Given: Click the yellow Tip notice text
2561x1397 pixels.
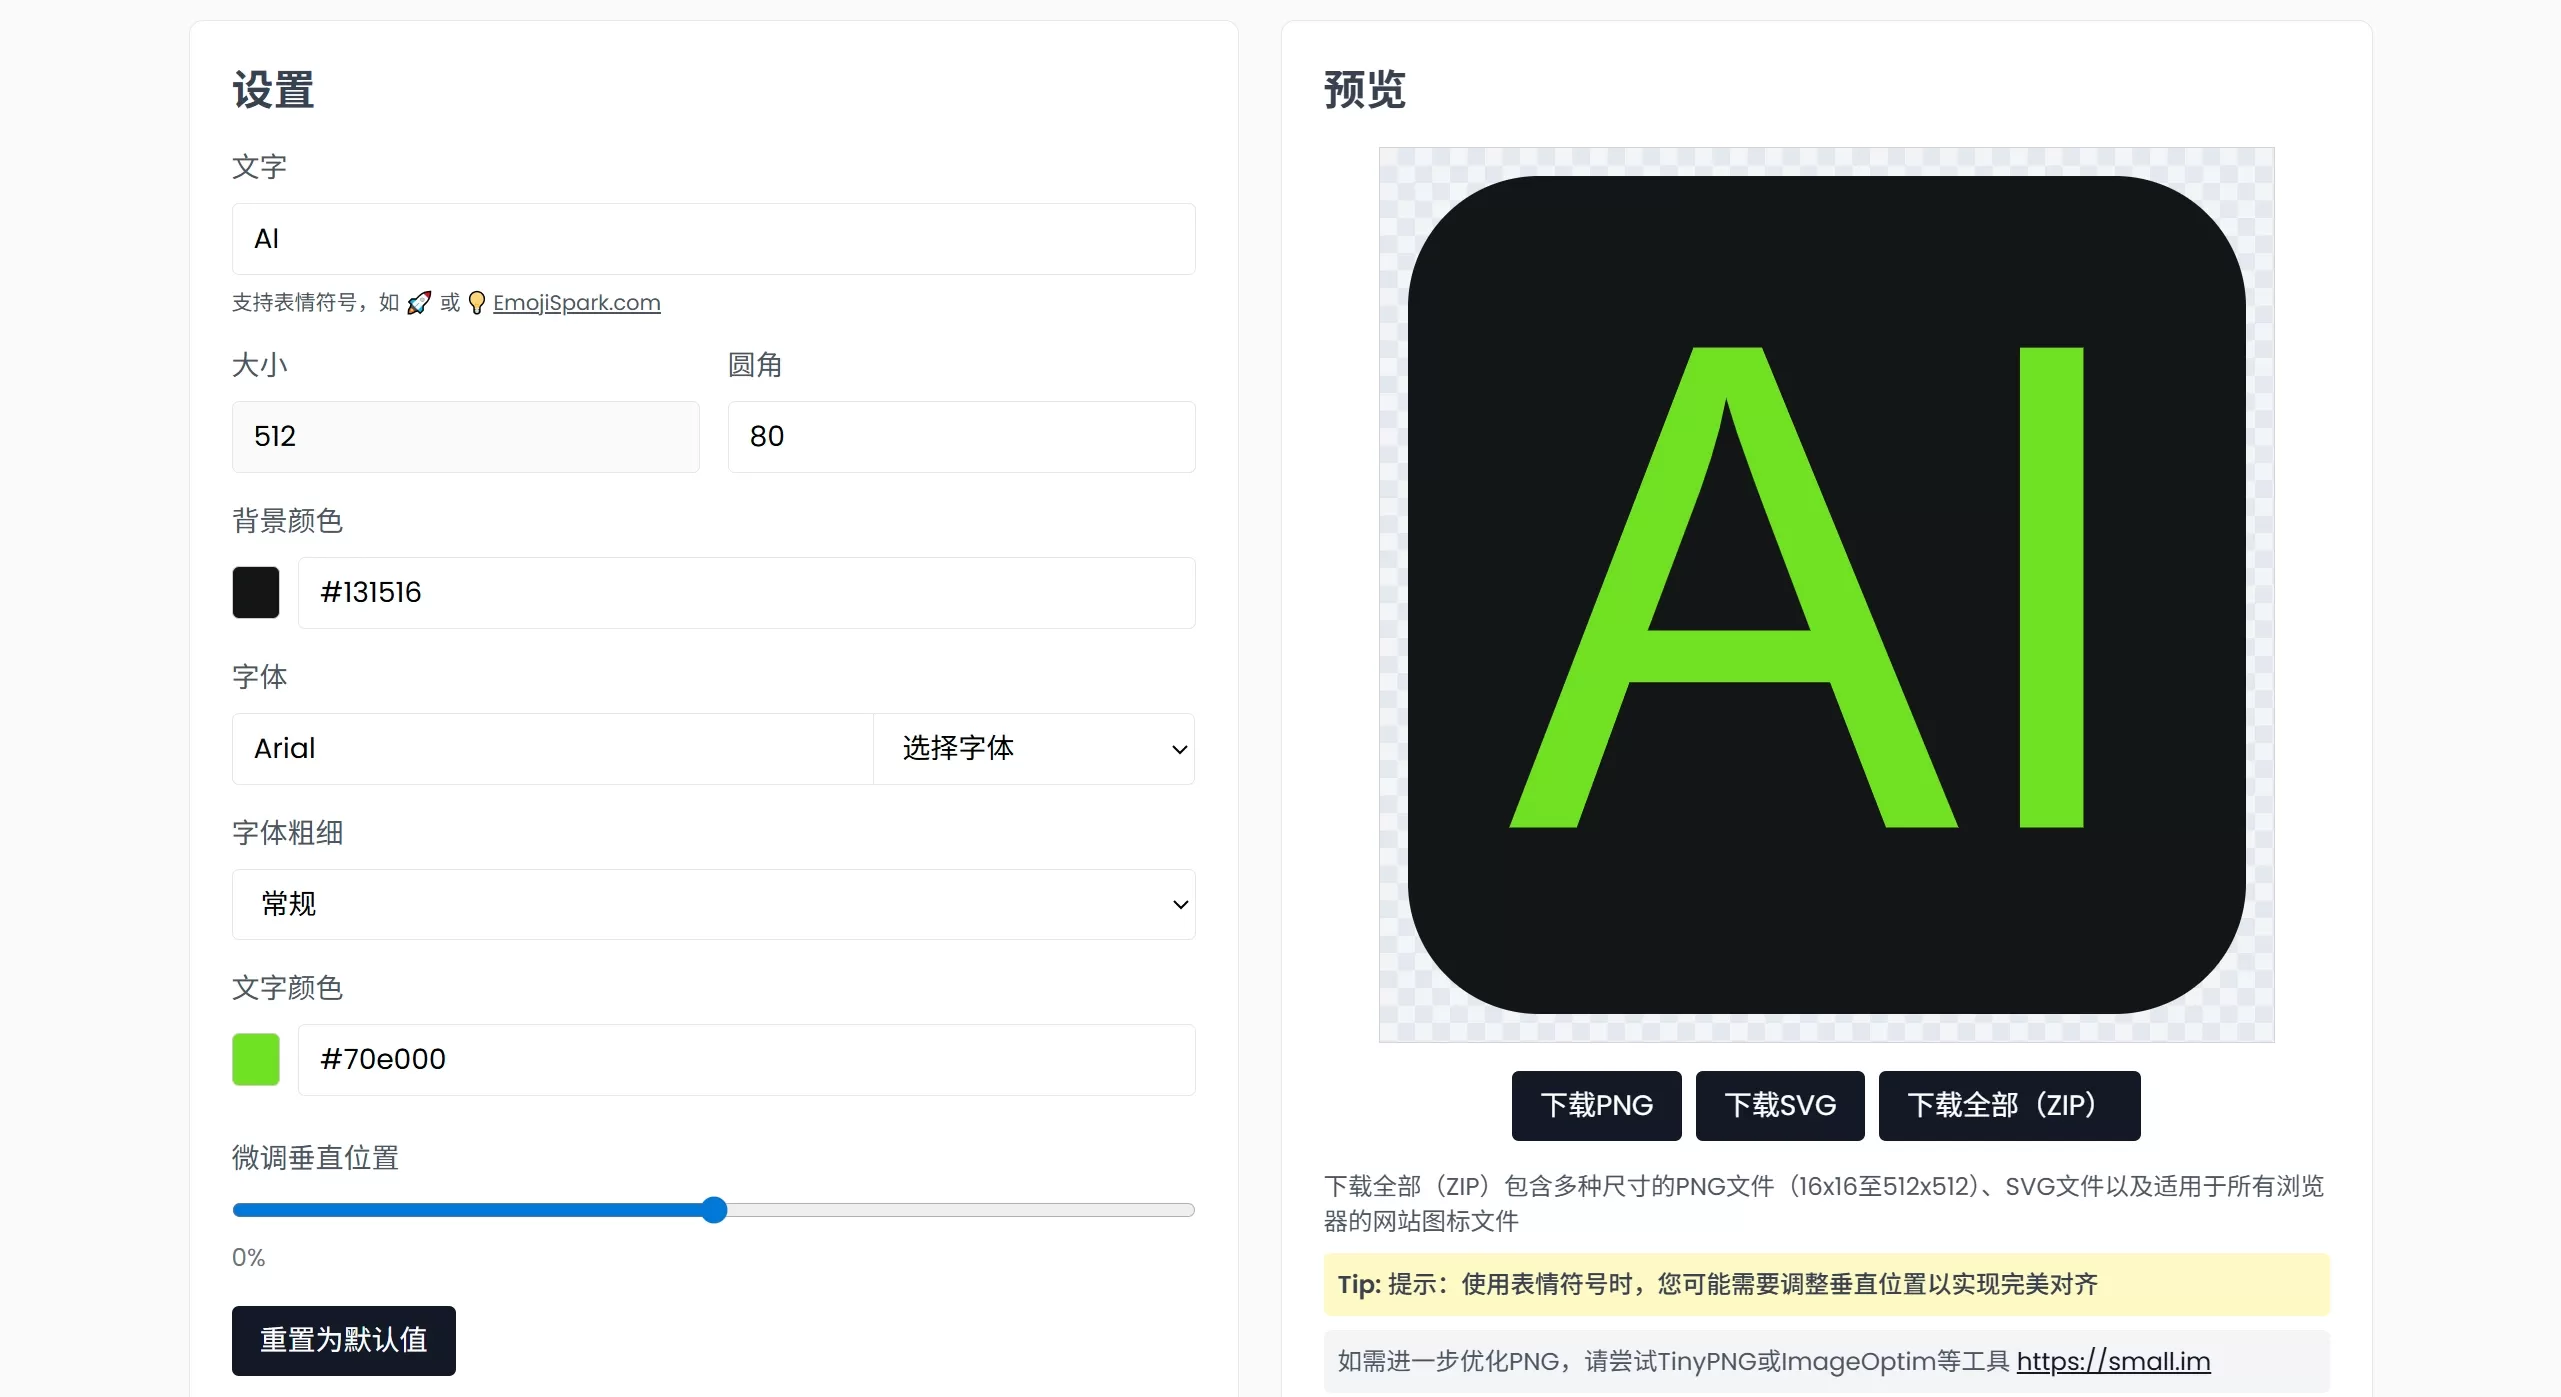Looking at the screenshot, I should click(x=1717, y=1284).
